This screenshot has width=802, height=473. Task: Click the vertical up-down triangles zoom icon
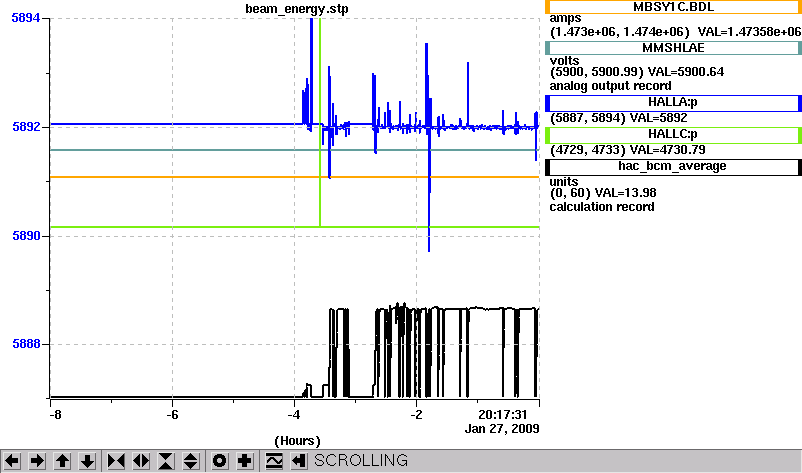[190, 461]
